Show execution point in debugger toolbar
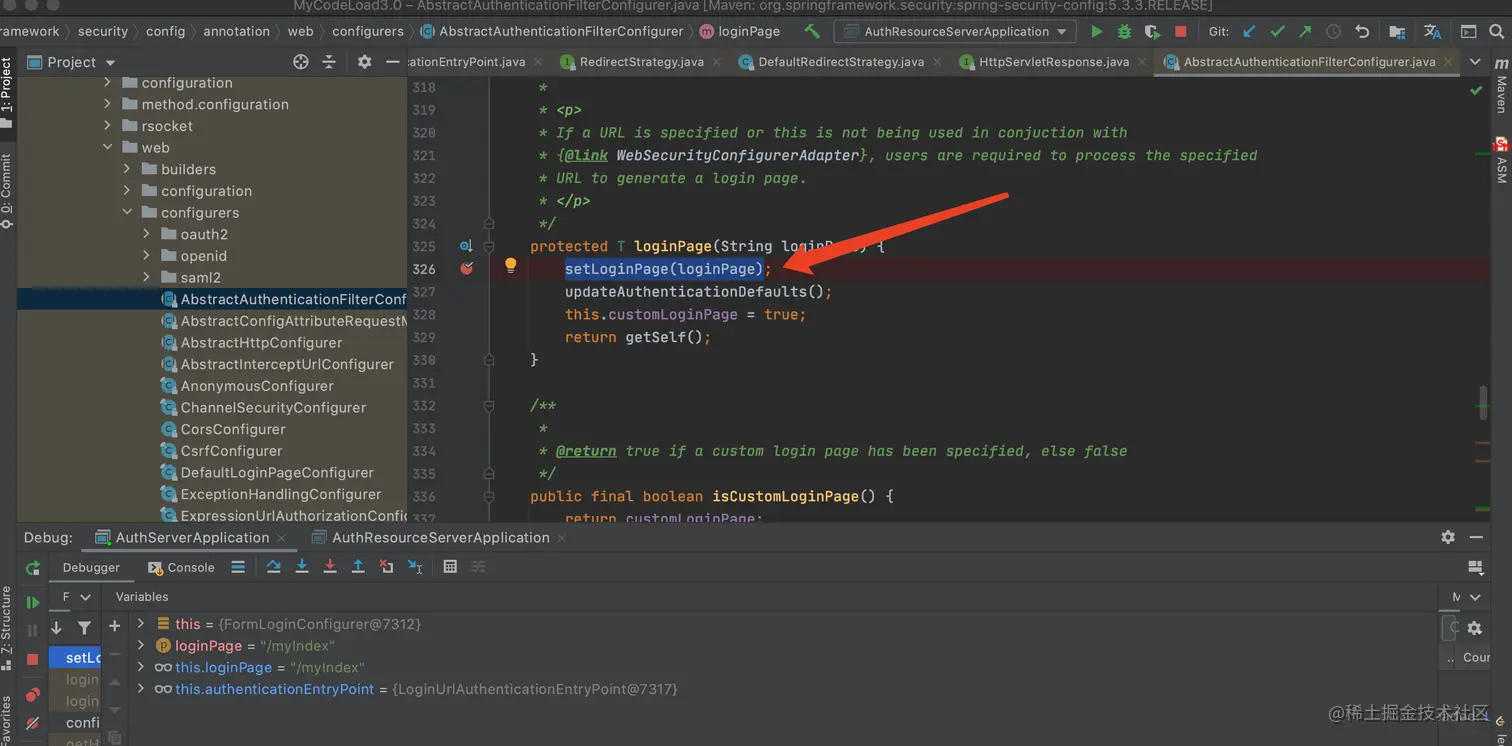 coord(238,567)
